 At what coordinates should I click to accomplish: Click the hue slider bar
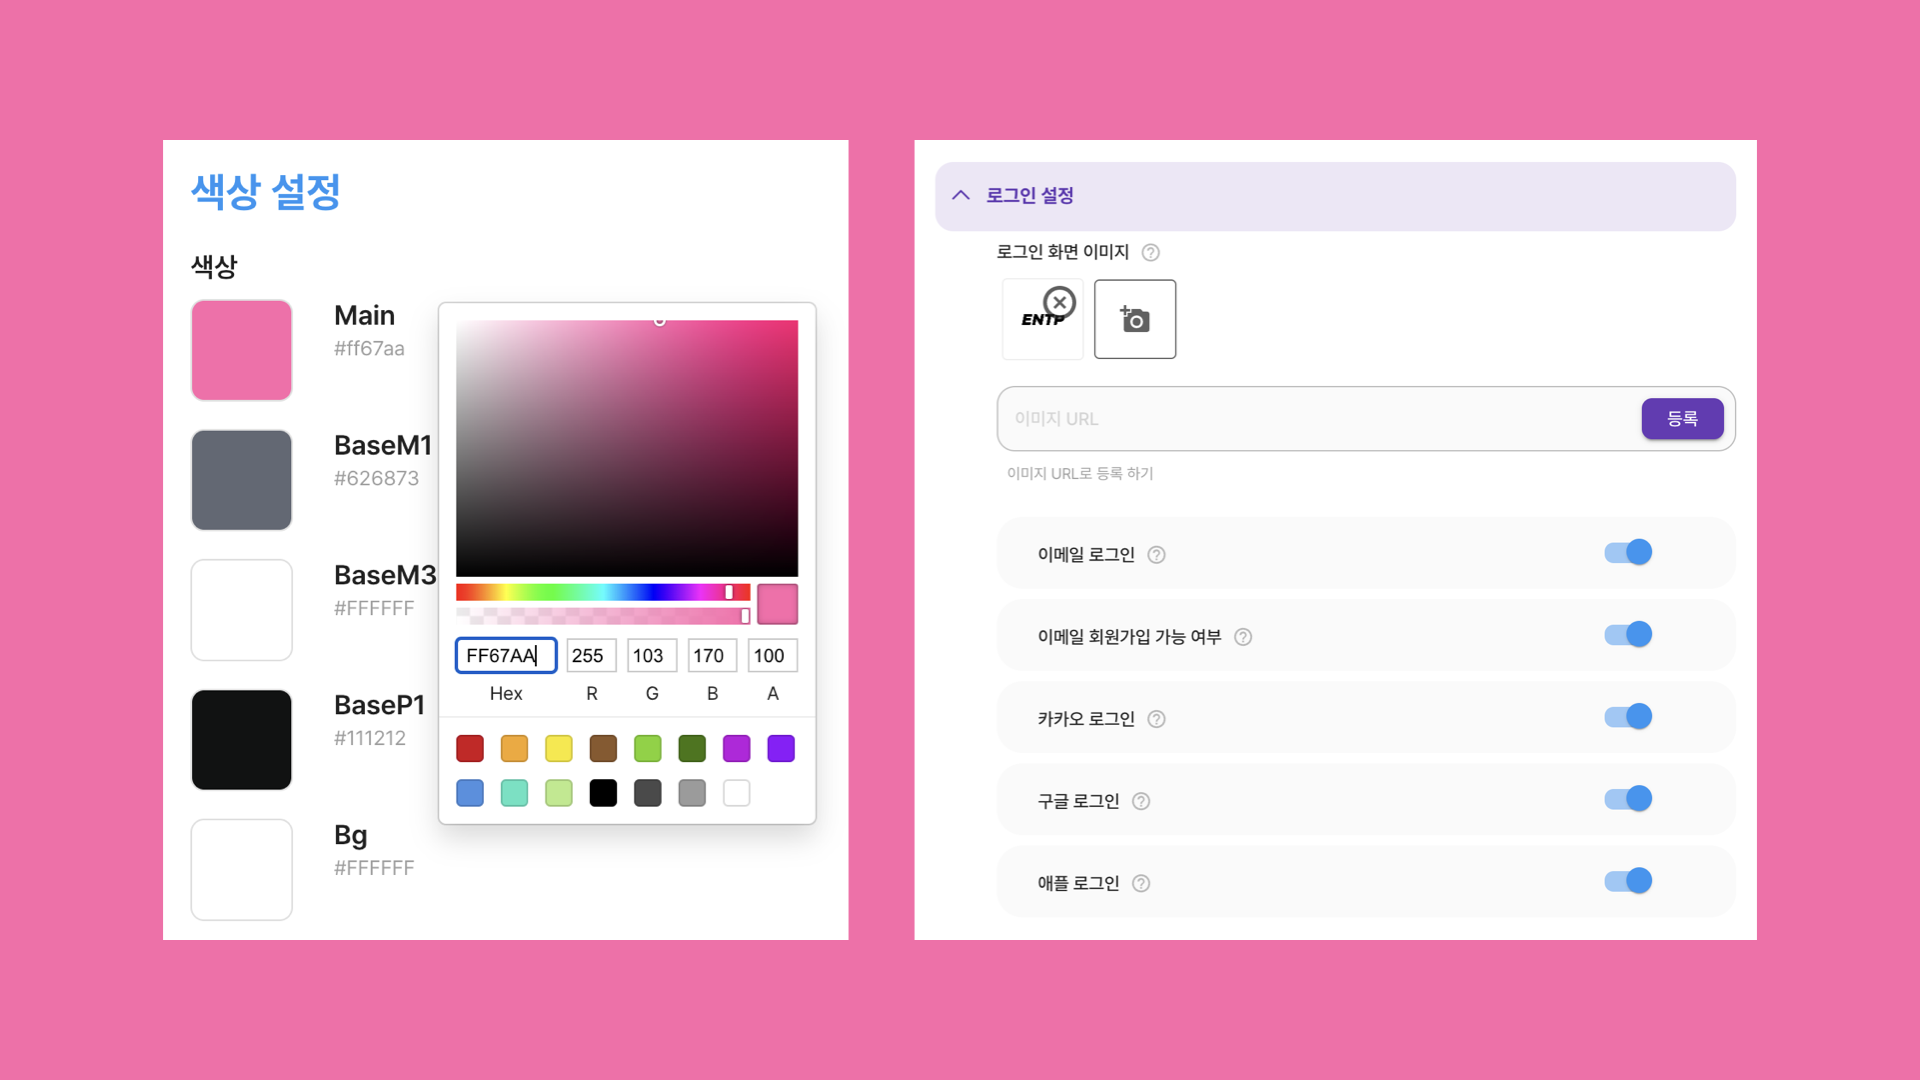click(x=603, y=592)
